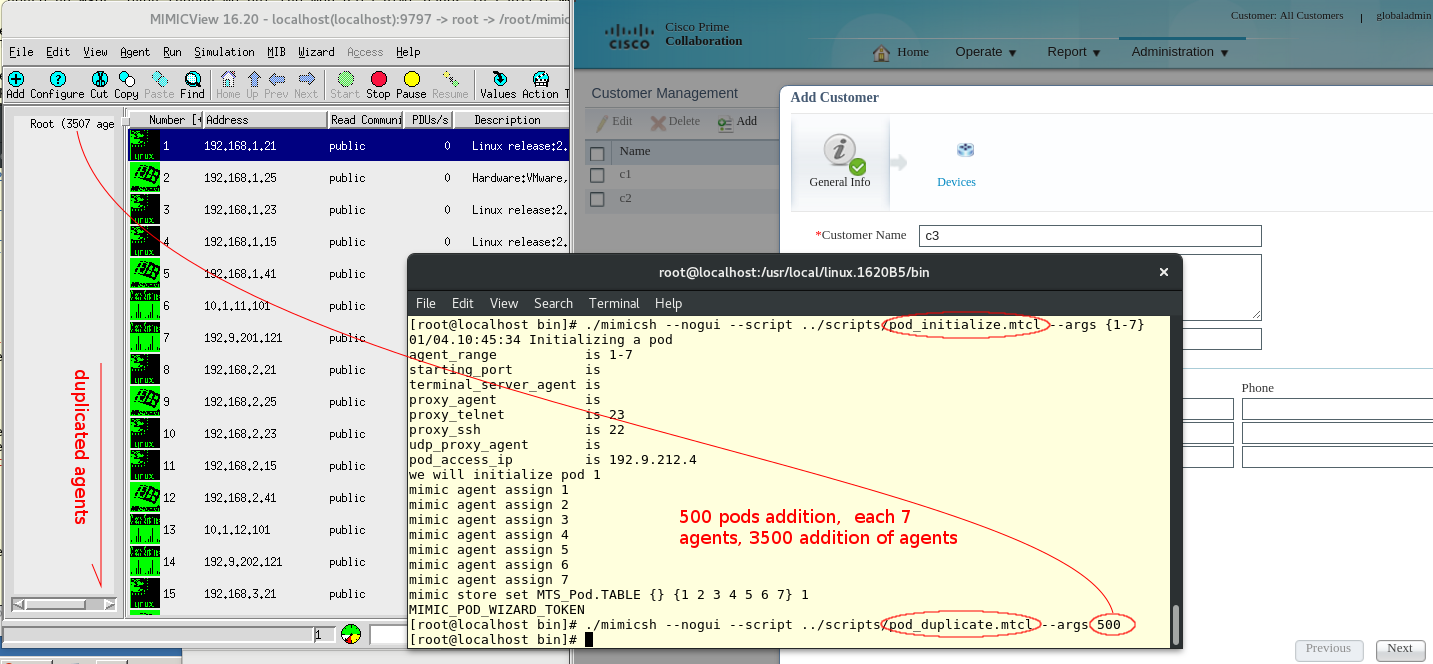Click the globaladmin user link

point(1403,16)
